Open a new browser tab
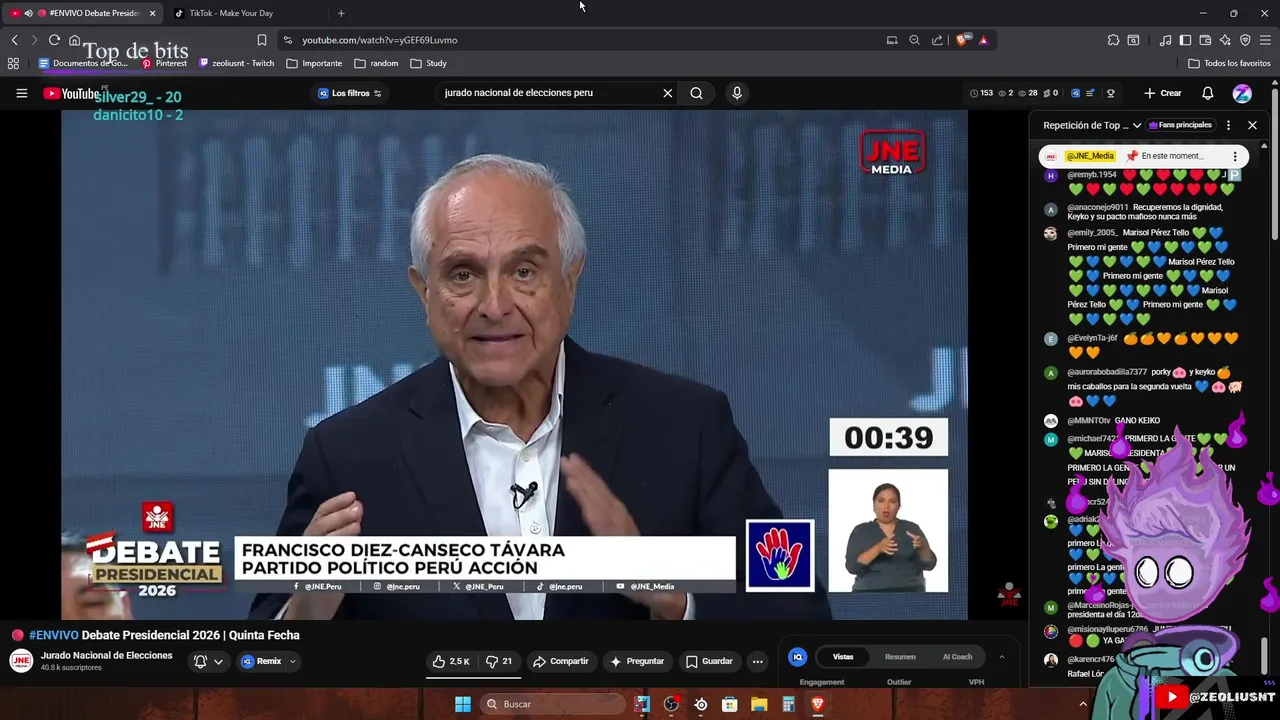This screenshot has height=720, width=1280. [x=341, y=13]
